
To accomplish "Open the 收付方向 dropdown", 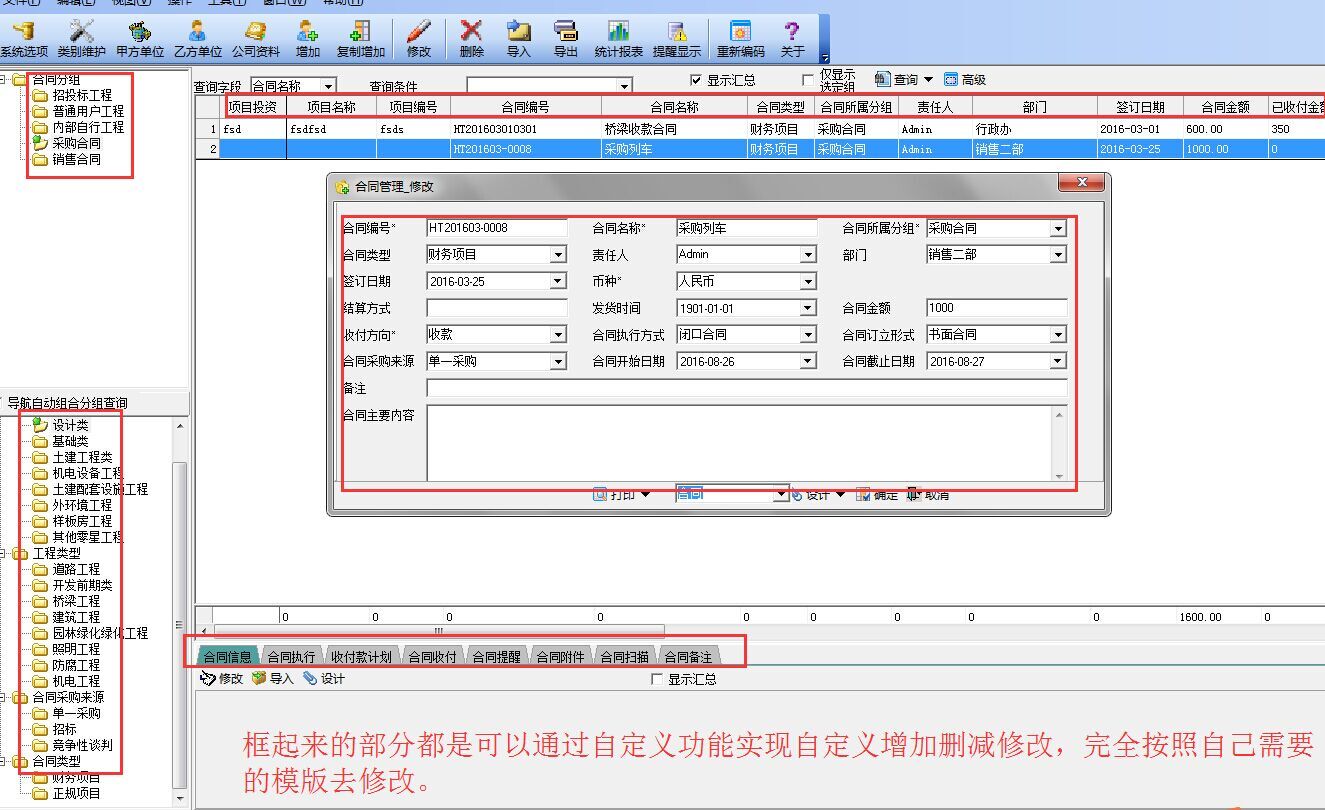I will point(558,335).
